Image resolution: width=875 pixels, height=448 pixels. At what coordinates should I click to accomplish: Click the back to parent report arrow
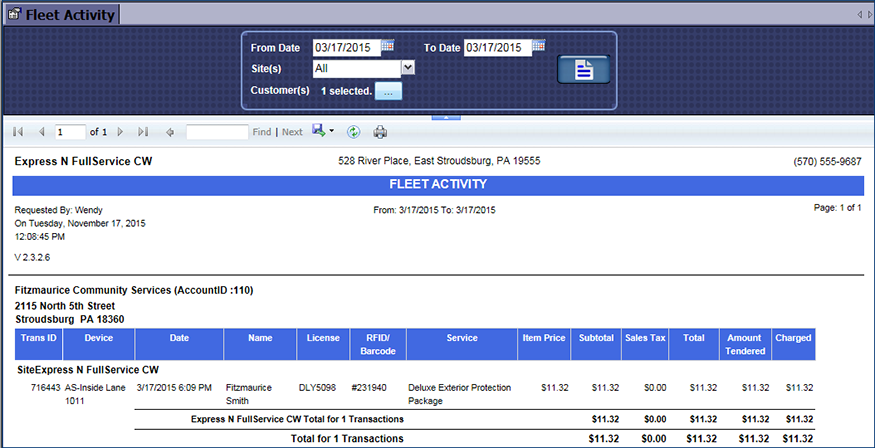pos(170,132)
